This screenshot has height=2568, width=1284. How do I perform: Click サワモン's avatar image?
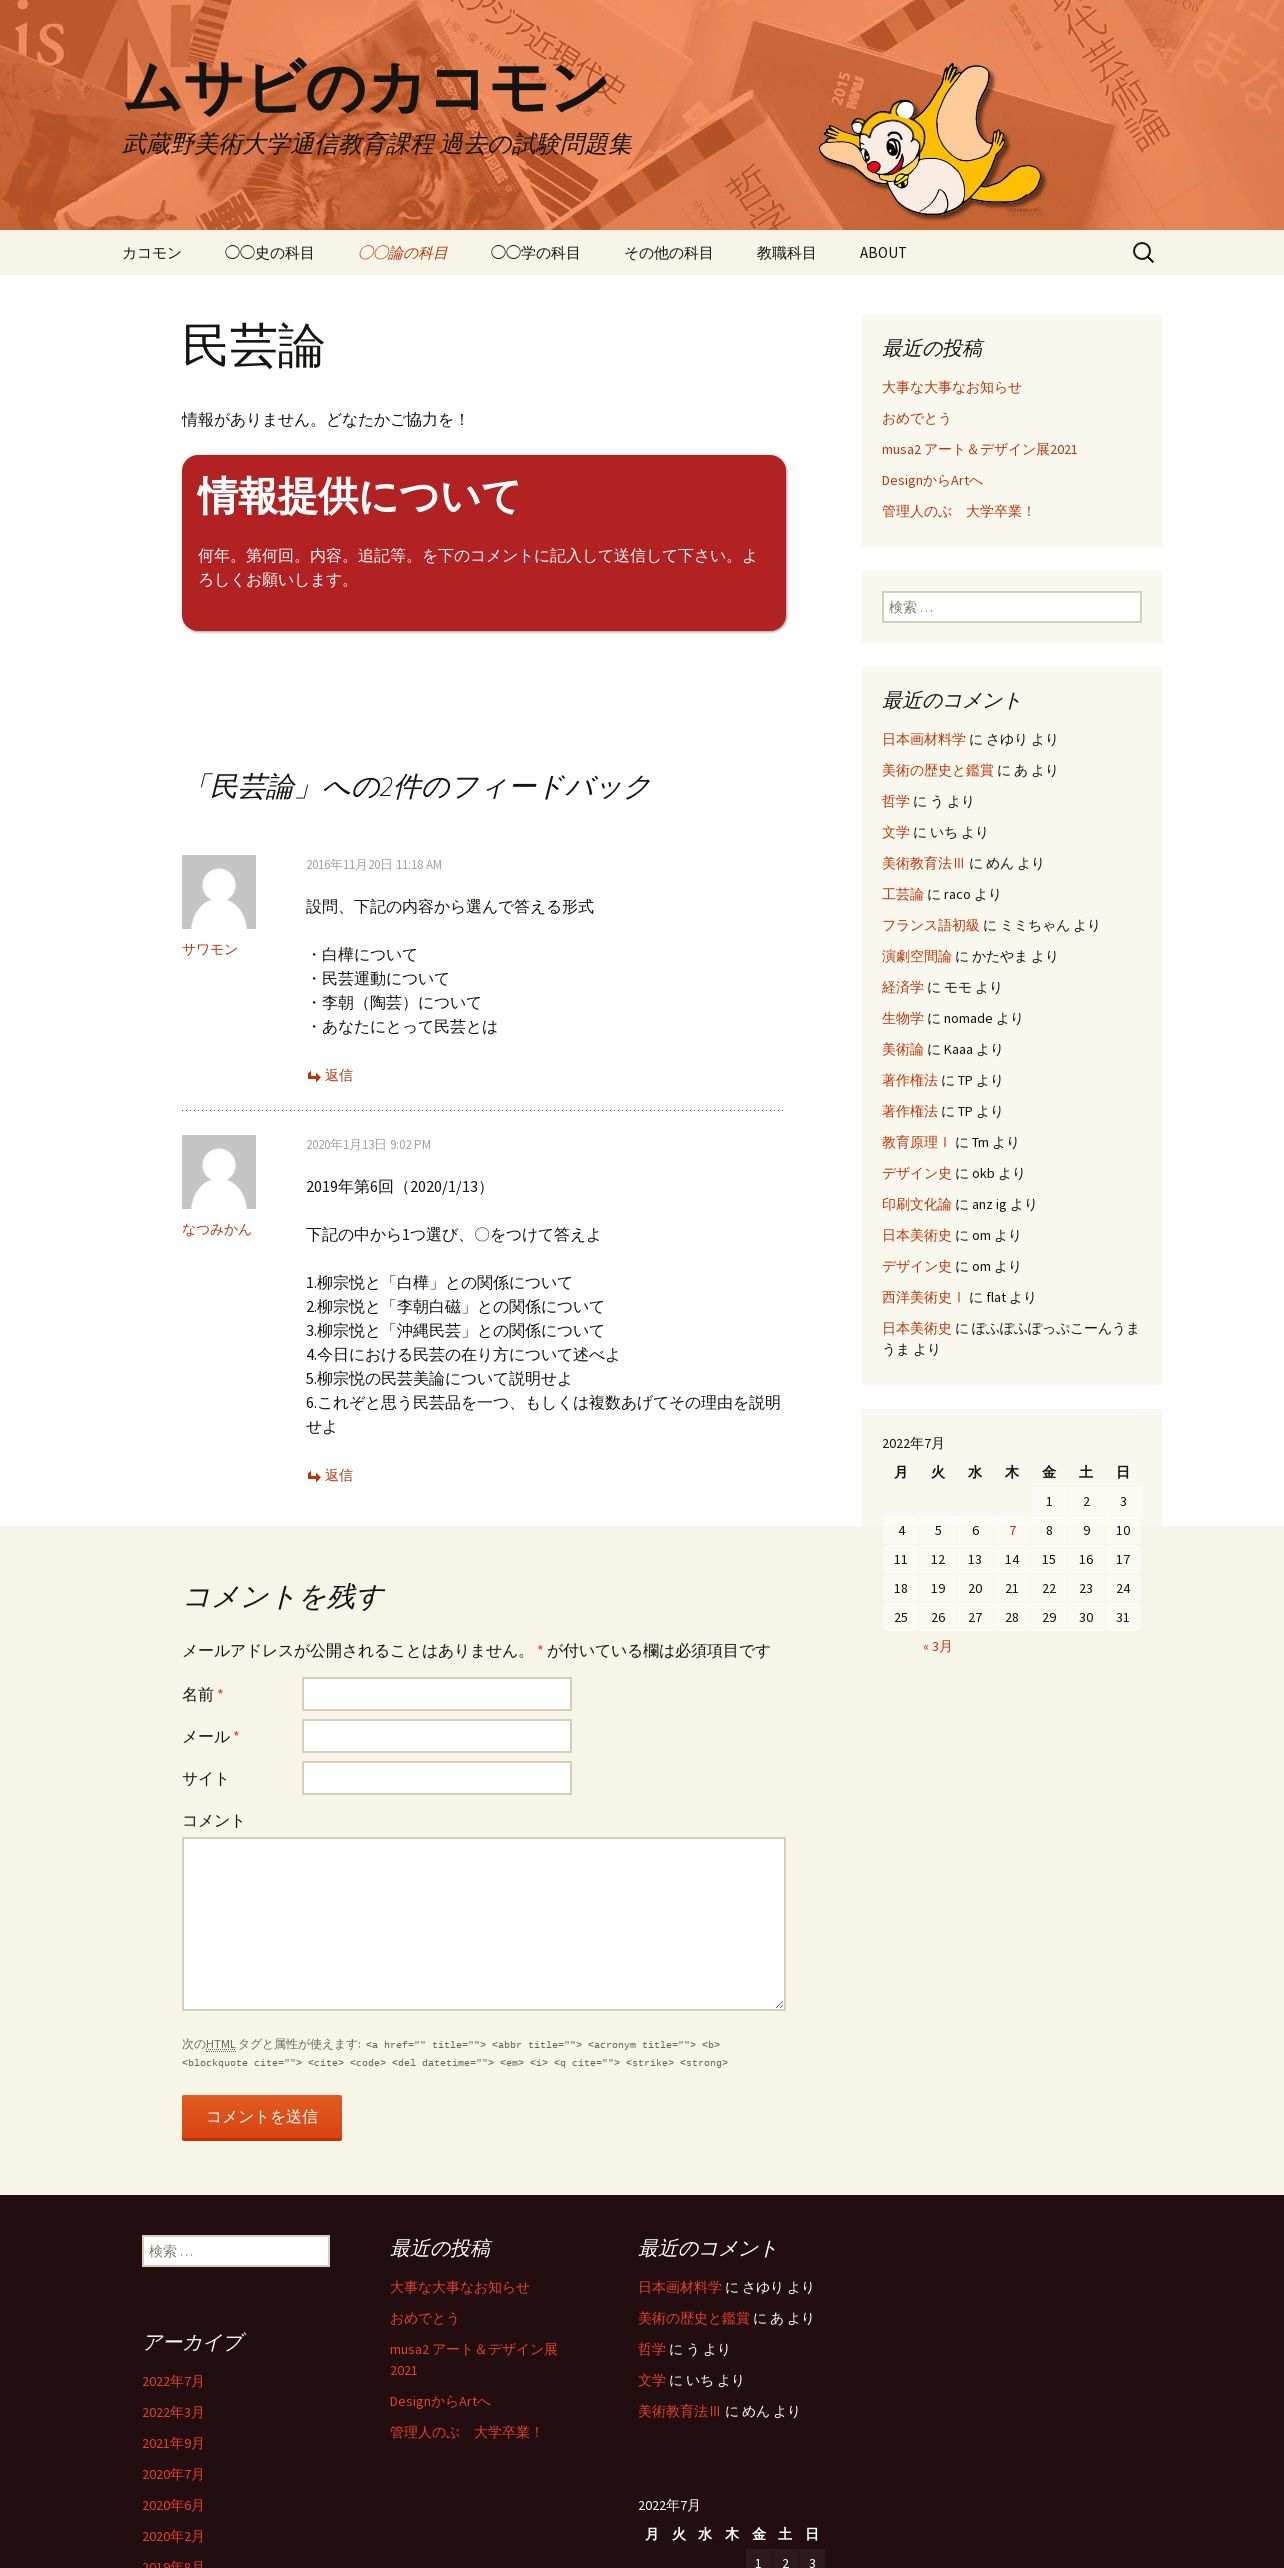click(x=219, y=892)
